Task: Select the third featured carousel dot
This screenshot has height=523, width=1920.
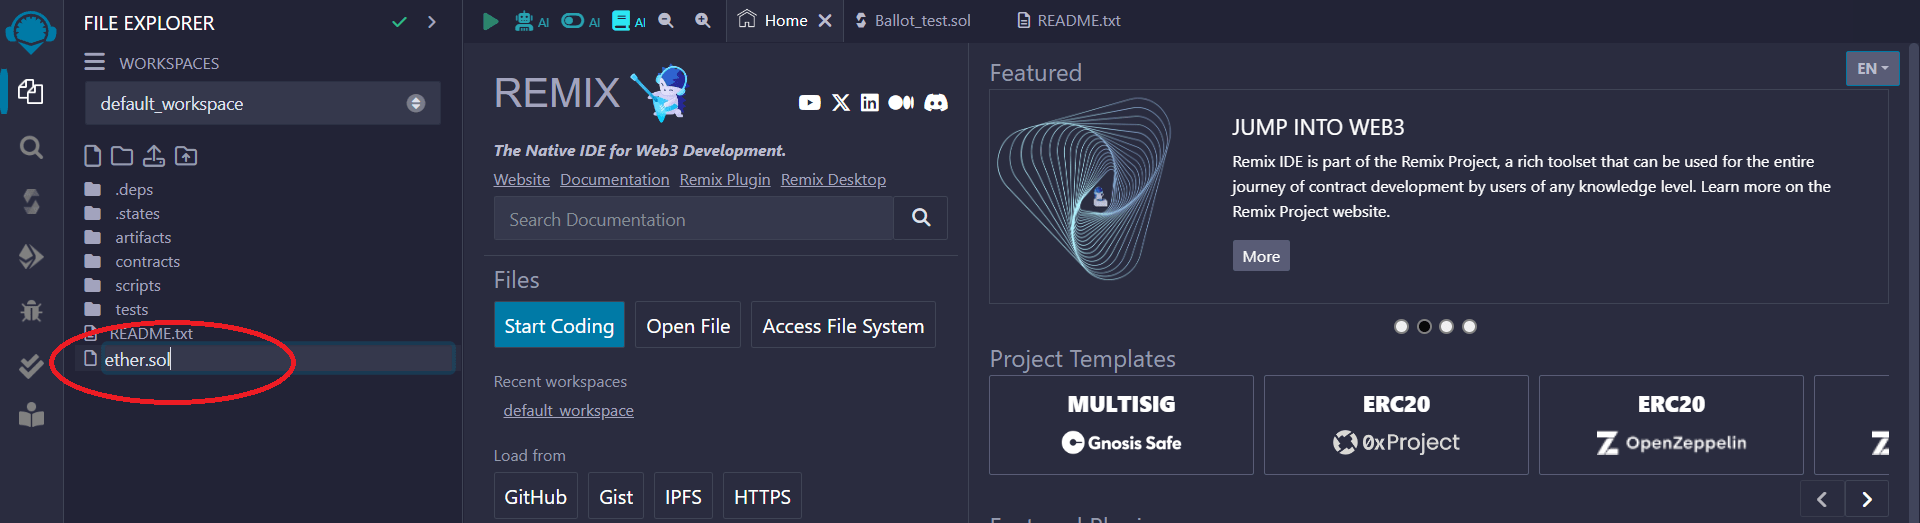Action: [x=1446, y=326]
